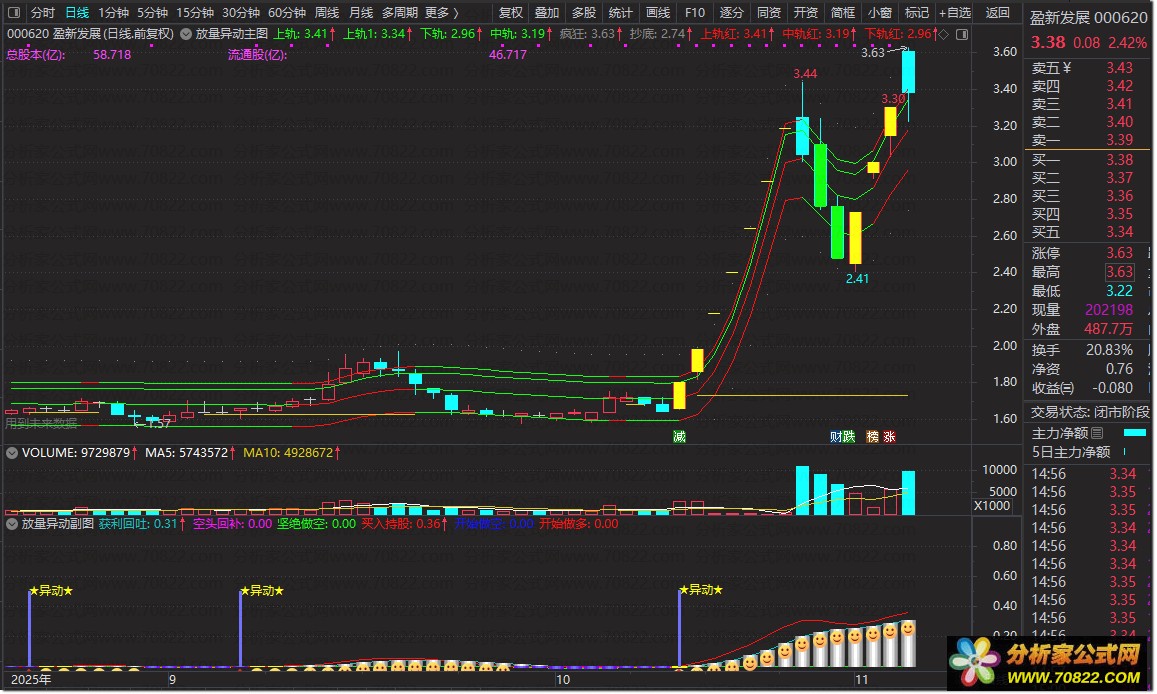Click the 减 signal marker on chart
This screenshot has width=1157, height=694.
pyautogui.click(x=679, y=437)
